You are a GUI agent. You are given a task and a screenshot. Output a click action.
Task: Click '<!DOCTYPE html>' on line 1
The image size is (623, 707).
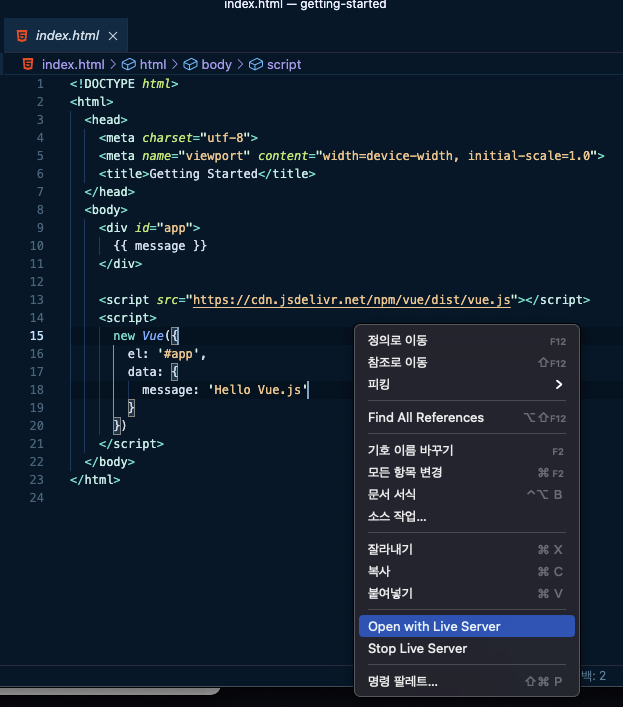tap(124, 84)
